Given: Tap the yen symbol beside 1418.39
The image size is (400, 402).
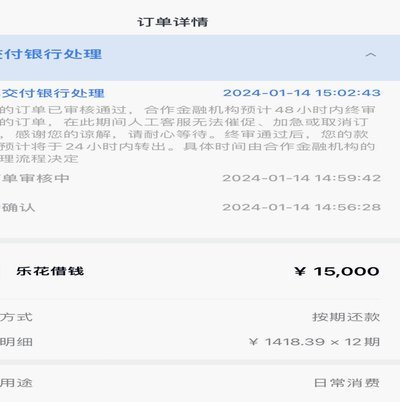Looking at the screenshot, I should pyautogui.click(x=254, y=342).
